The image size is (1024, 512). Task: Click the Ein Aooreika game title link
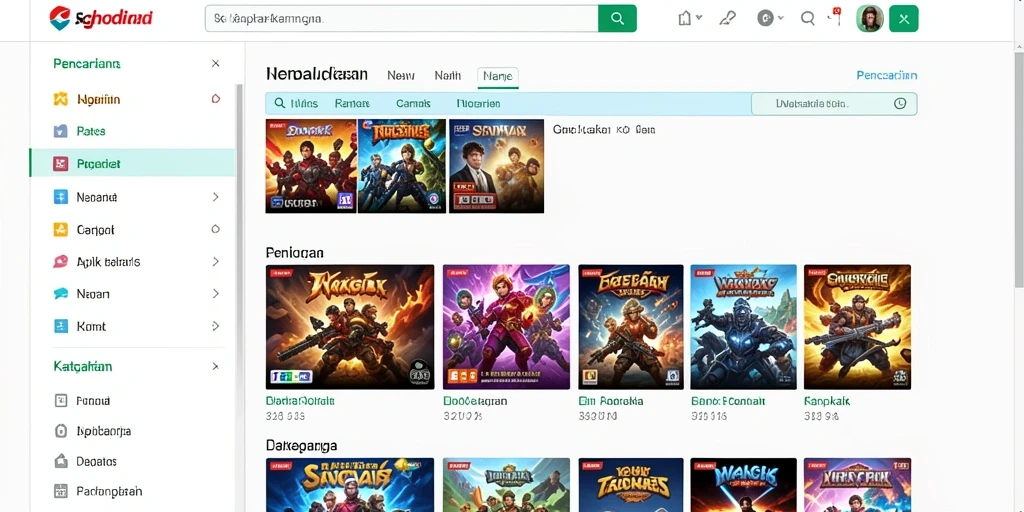(x=611, y=401)
